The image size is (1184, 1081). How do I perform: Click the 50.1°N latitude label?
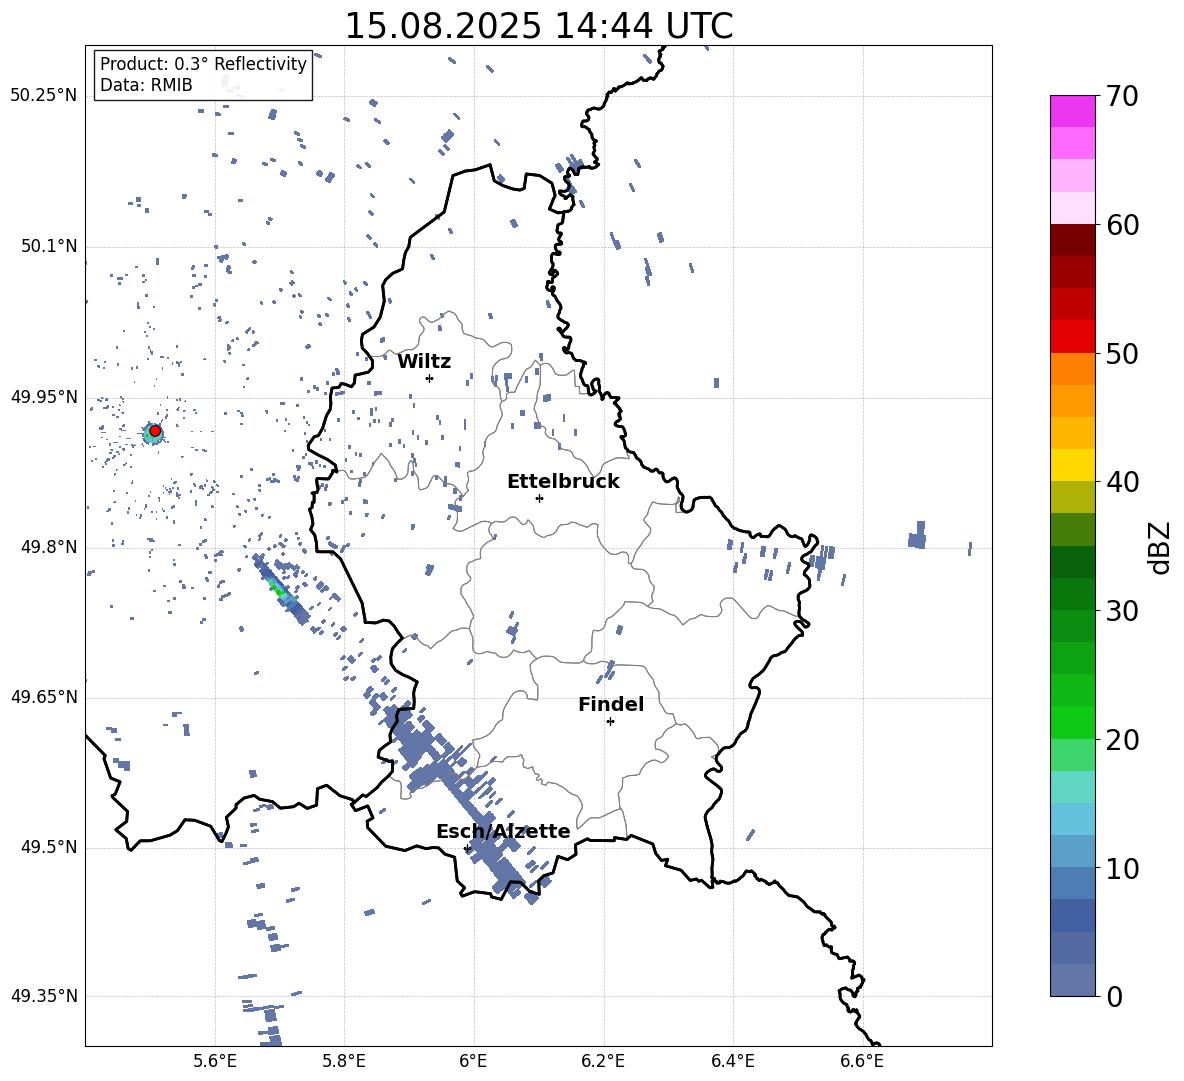click(49, 247)
